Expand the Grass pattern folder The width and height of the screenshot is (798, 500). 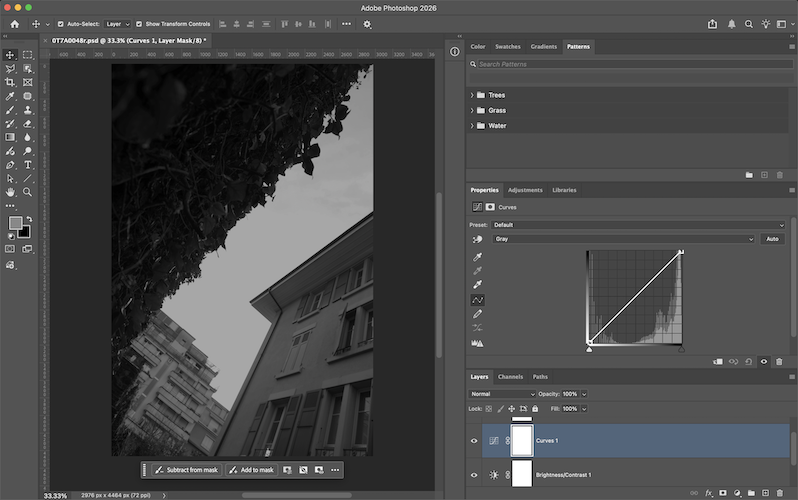472,110
